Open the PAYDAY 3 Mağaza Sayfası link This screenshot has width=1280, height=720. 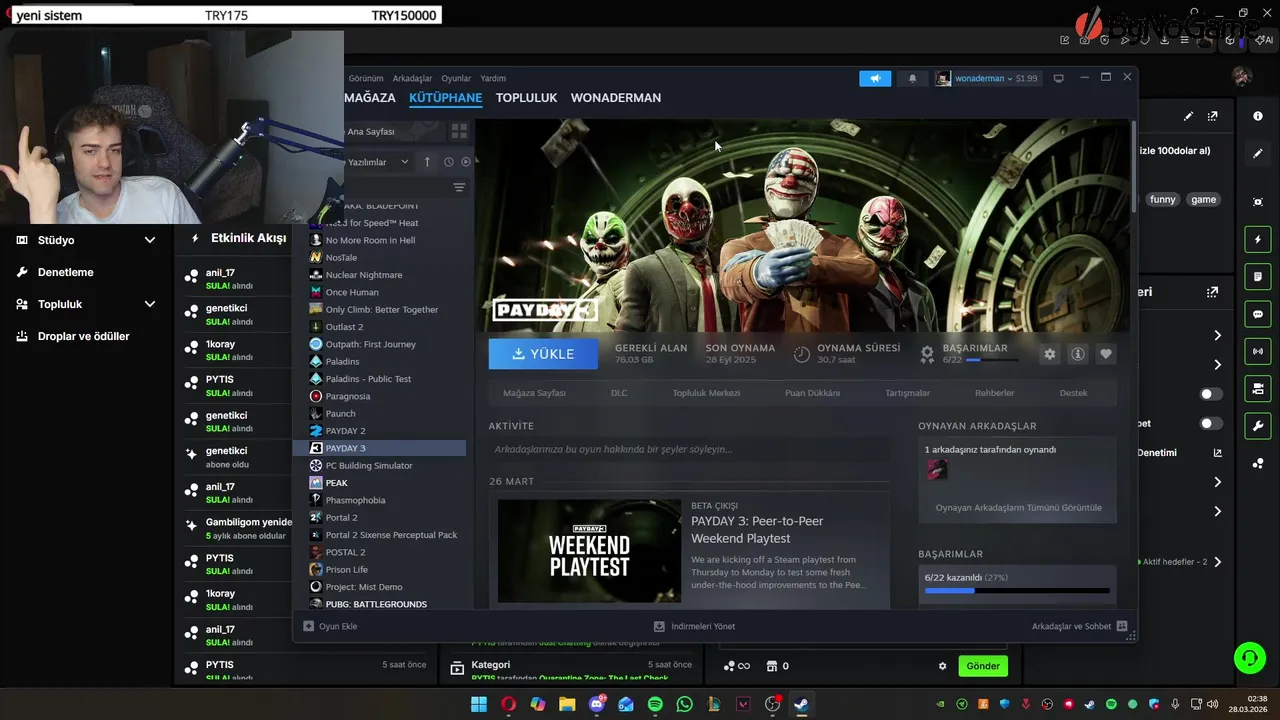[x=534, y=393]
